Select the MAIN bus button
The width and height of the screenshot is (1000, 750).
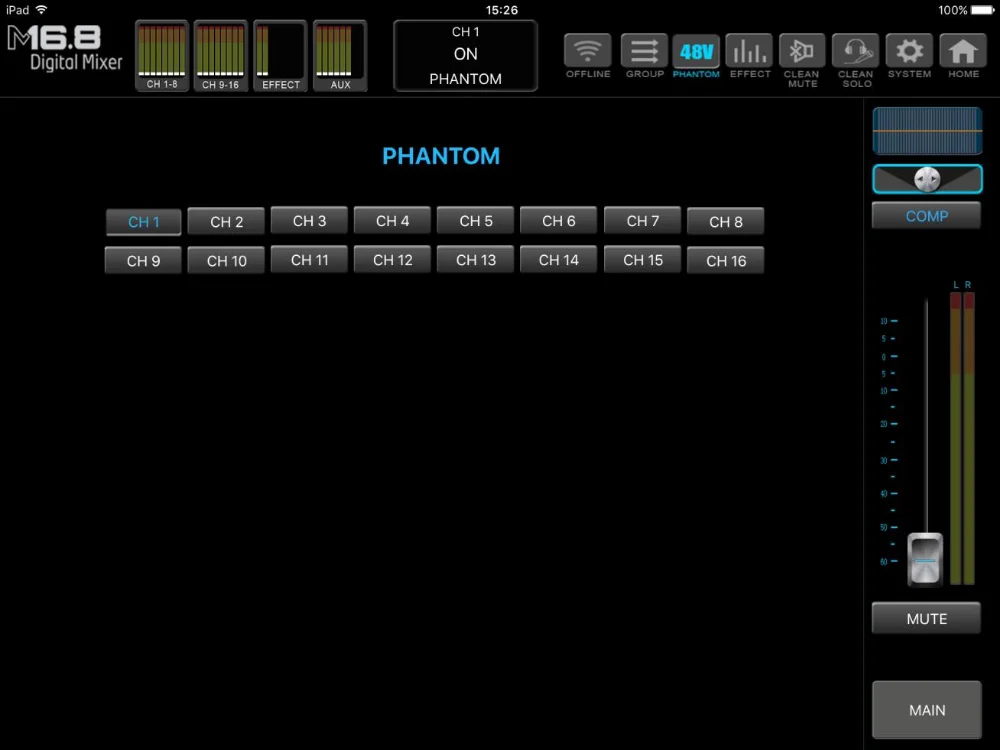coord(927,710)
